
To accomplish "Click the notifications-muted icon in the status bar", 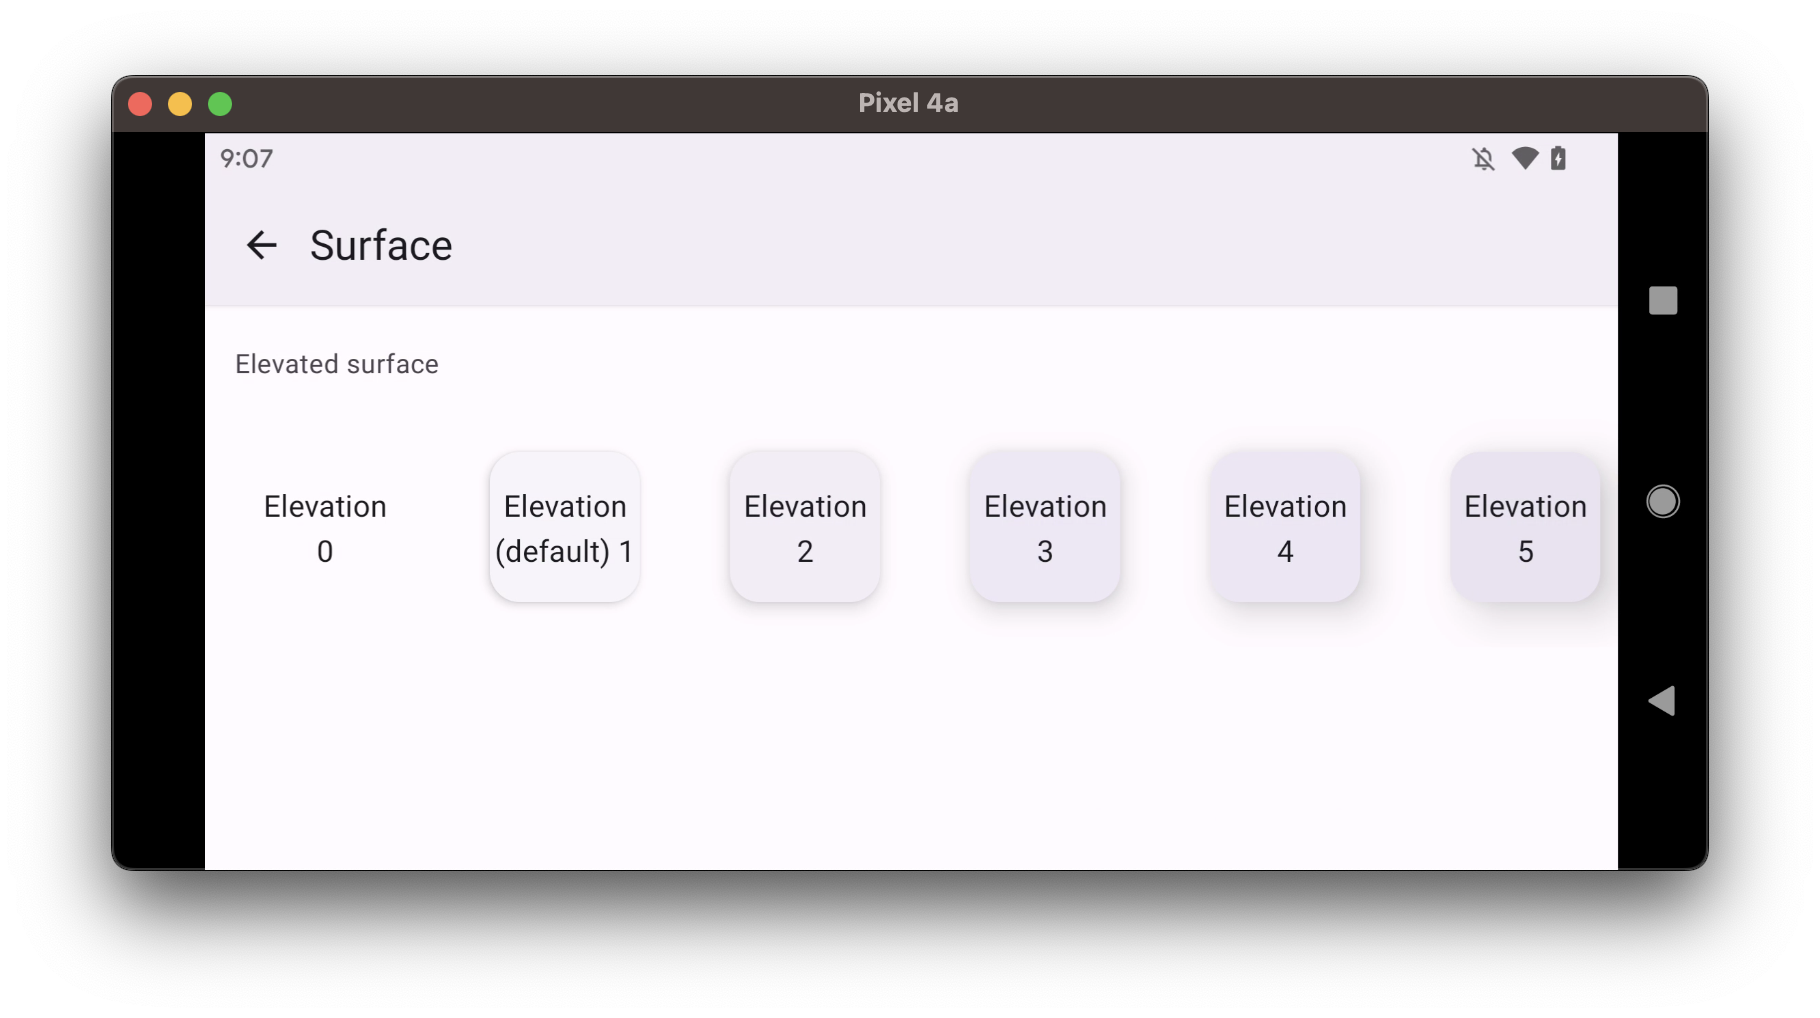I will (1483, 158).
